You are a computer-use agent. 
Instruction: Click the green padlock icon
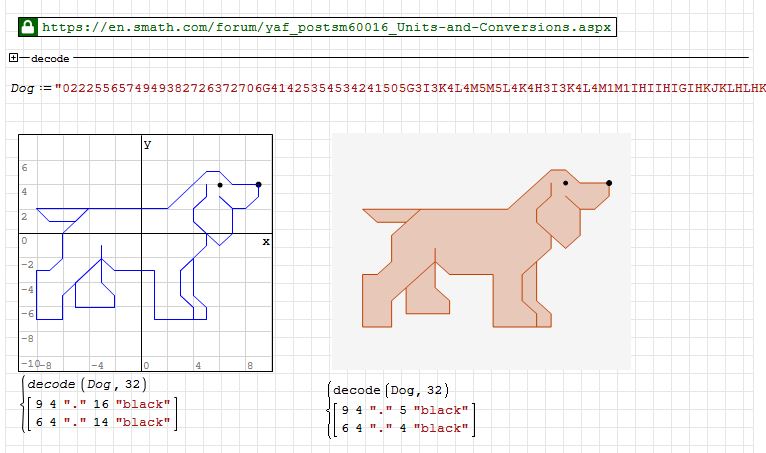[29, 26]
